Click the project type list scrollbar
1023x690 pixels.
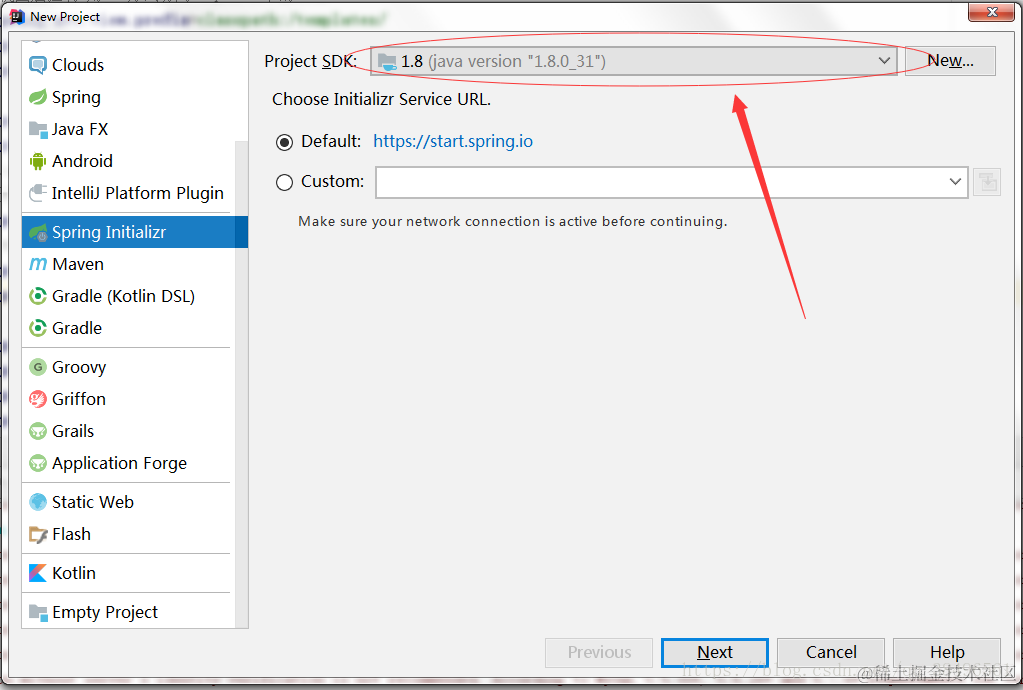coord(241,385)
